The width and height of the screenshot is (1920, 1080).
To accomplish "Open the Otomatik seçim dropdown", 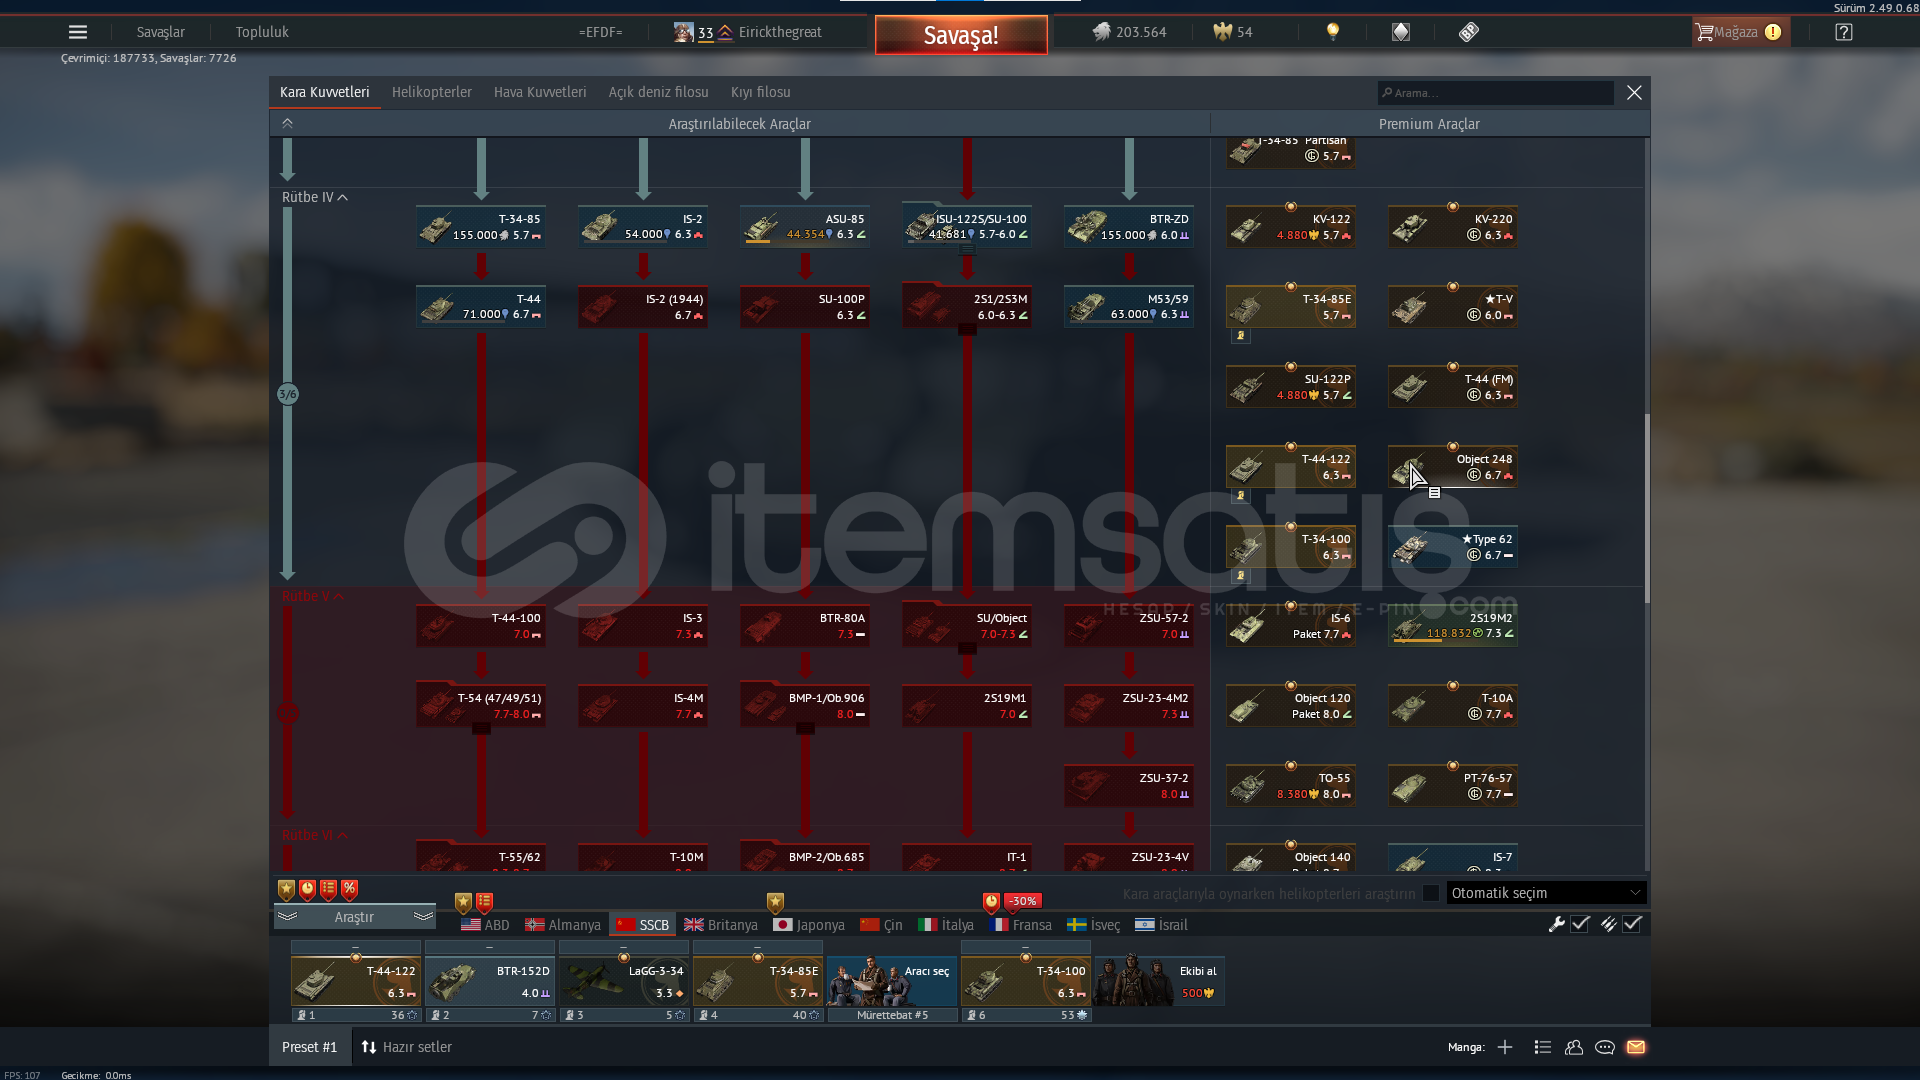I will (x=1546, y=893).
